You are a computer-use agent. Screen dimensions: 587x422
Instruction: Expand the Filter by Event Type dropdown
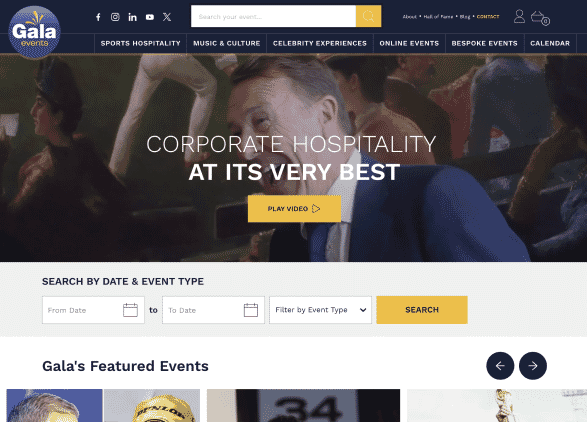(320, 310)
